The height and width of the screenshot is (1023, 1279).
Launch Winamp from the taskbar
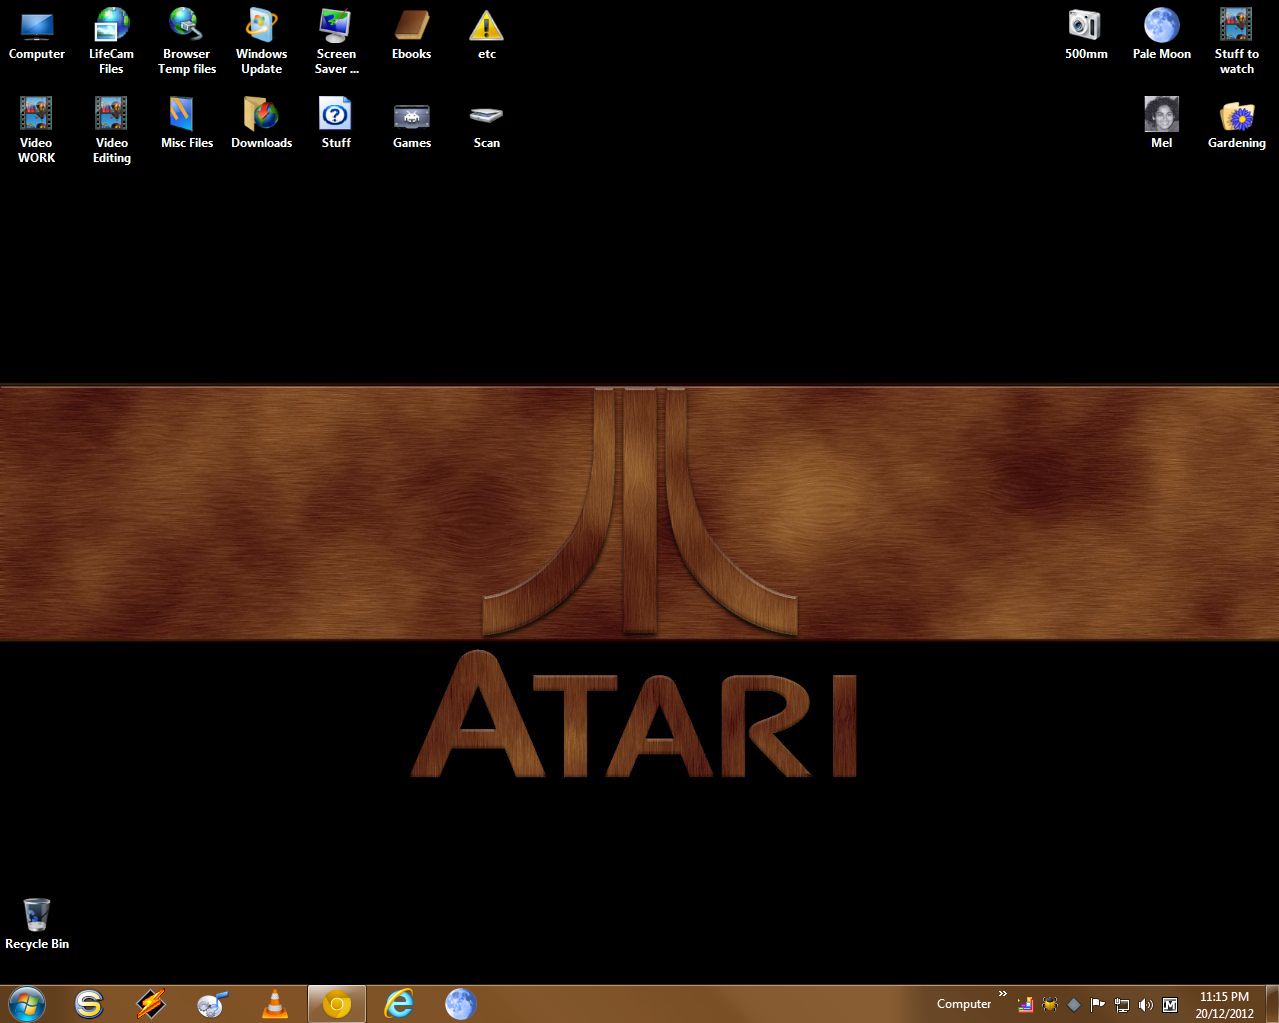(x=151, y=1004)
